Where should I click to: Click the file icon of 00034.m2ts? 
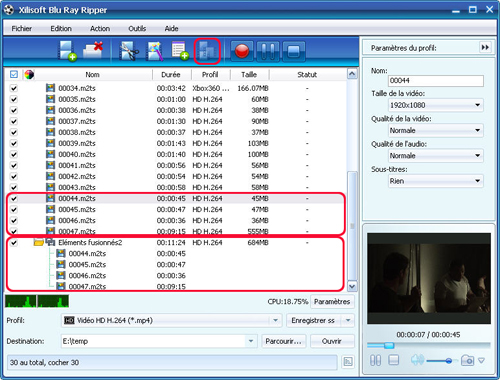50,88
